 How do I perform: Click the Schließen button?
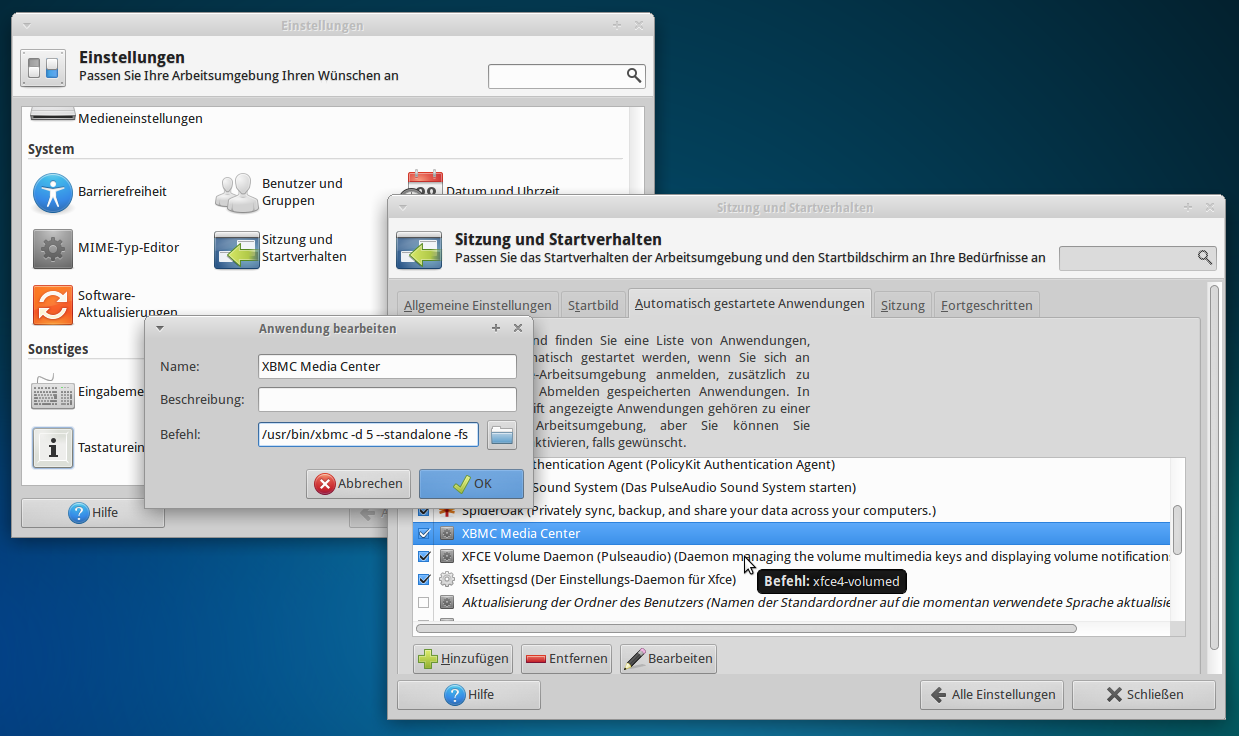click(1144, 695)
